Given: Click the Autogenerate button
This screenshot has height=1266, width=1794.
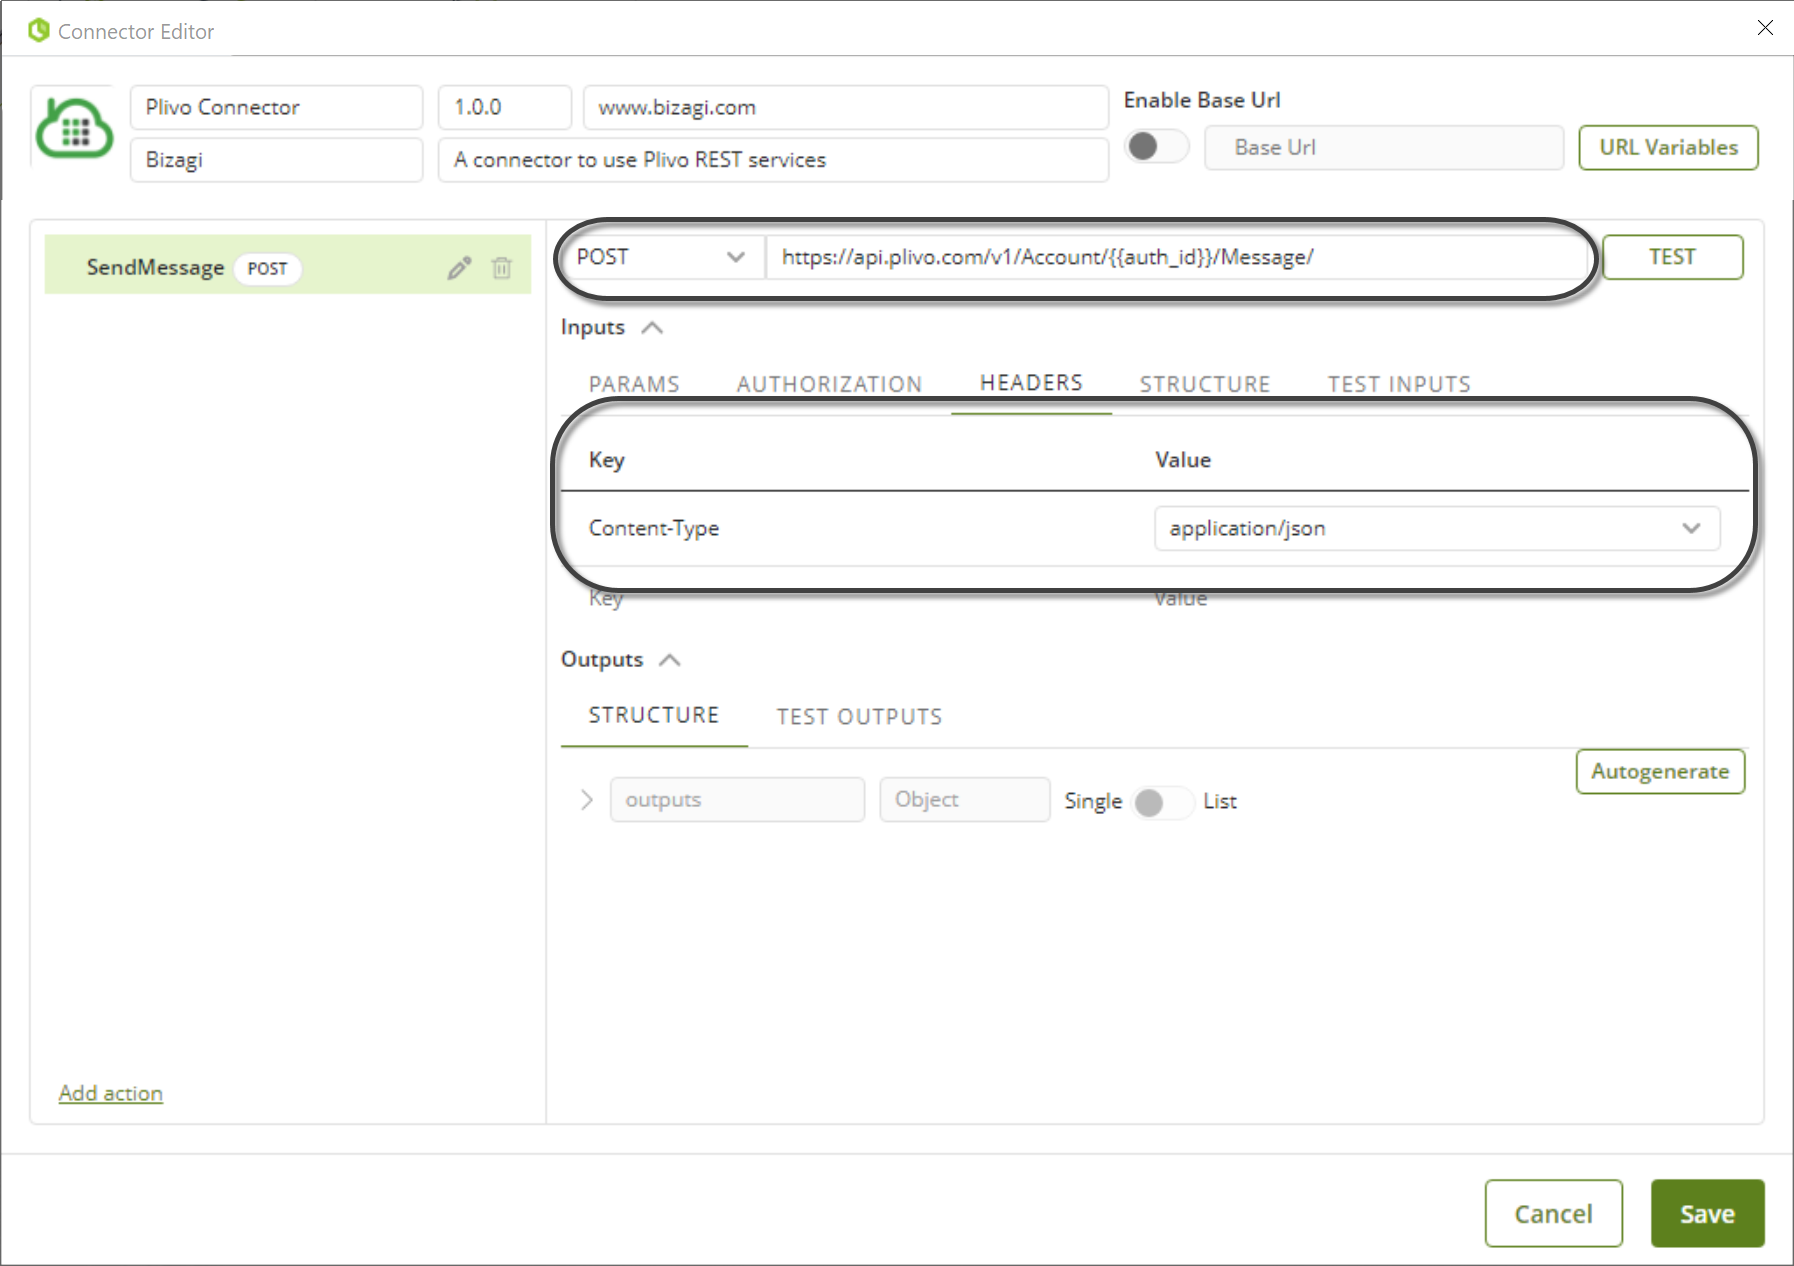Looking at the screenshot, I should tap(1660, 772).
